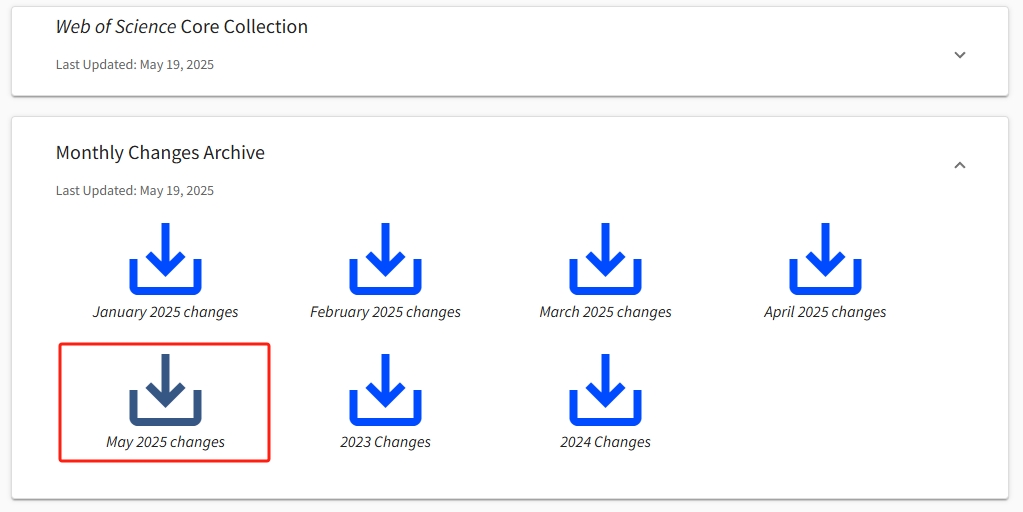This screenshot has height=512, width=1023.
Task: Open the "2023 Changes" text link
Action: 385,442
